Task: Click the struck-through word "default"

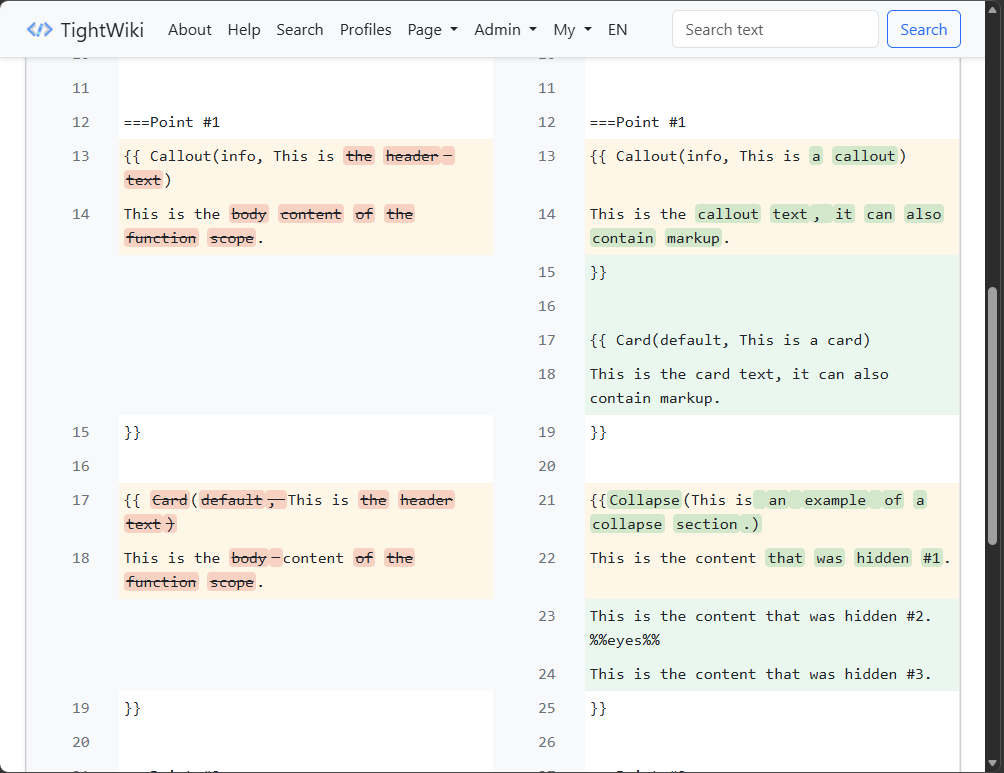Action: (x=232, y=500)
